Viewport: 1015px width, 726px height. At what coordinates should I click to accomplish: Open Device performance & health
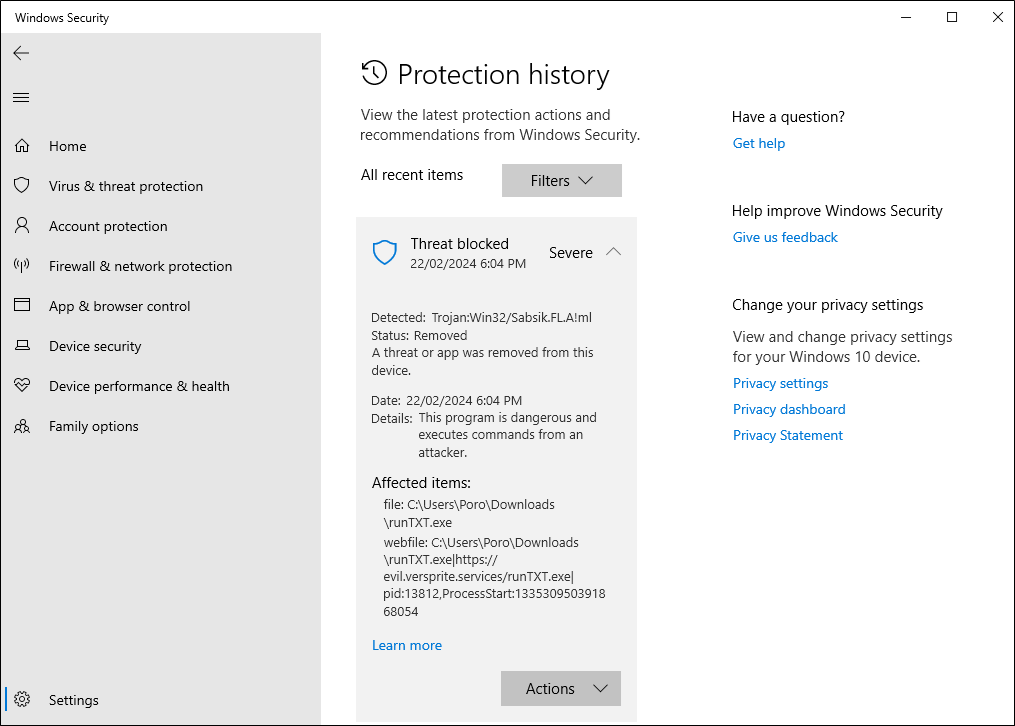[139, 386]
